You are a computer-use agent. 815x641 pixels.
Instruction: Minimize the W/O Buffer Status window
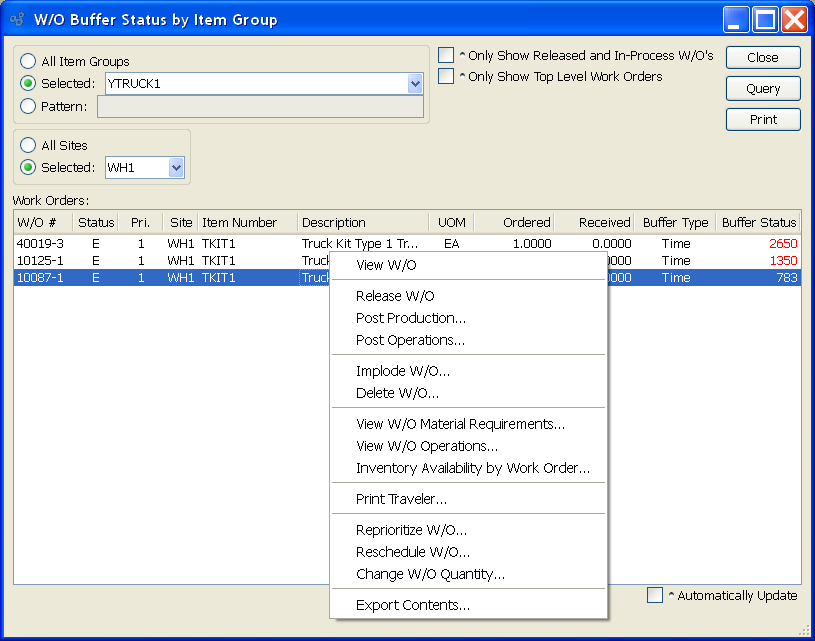[737, 19]
